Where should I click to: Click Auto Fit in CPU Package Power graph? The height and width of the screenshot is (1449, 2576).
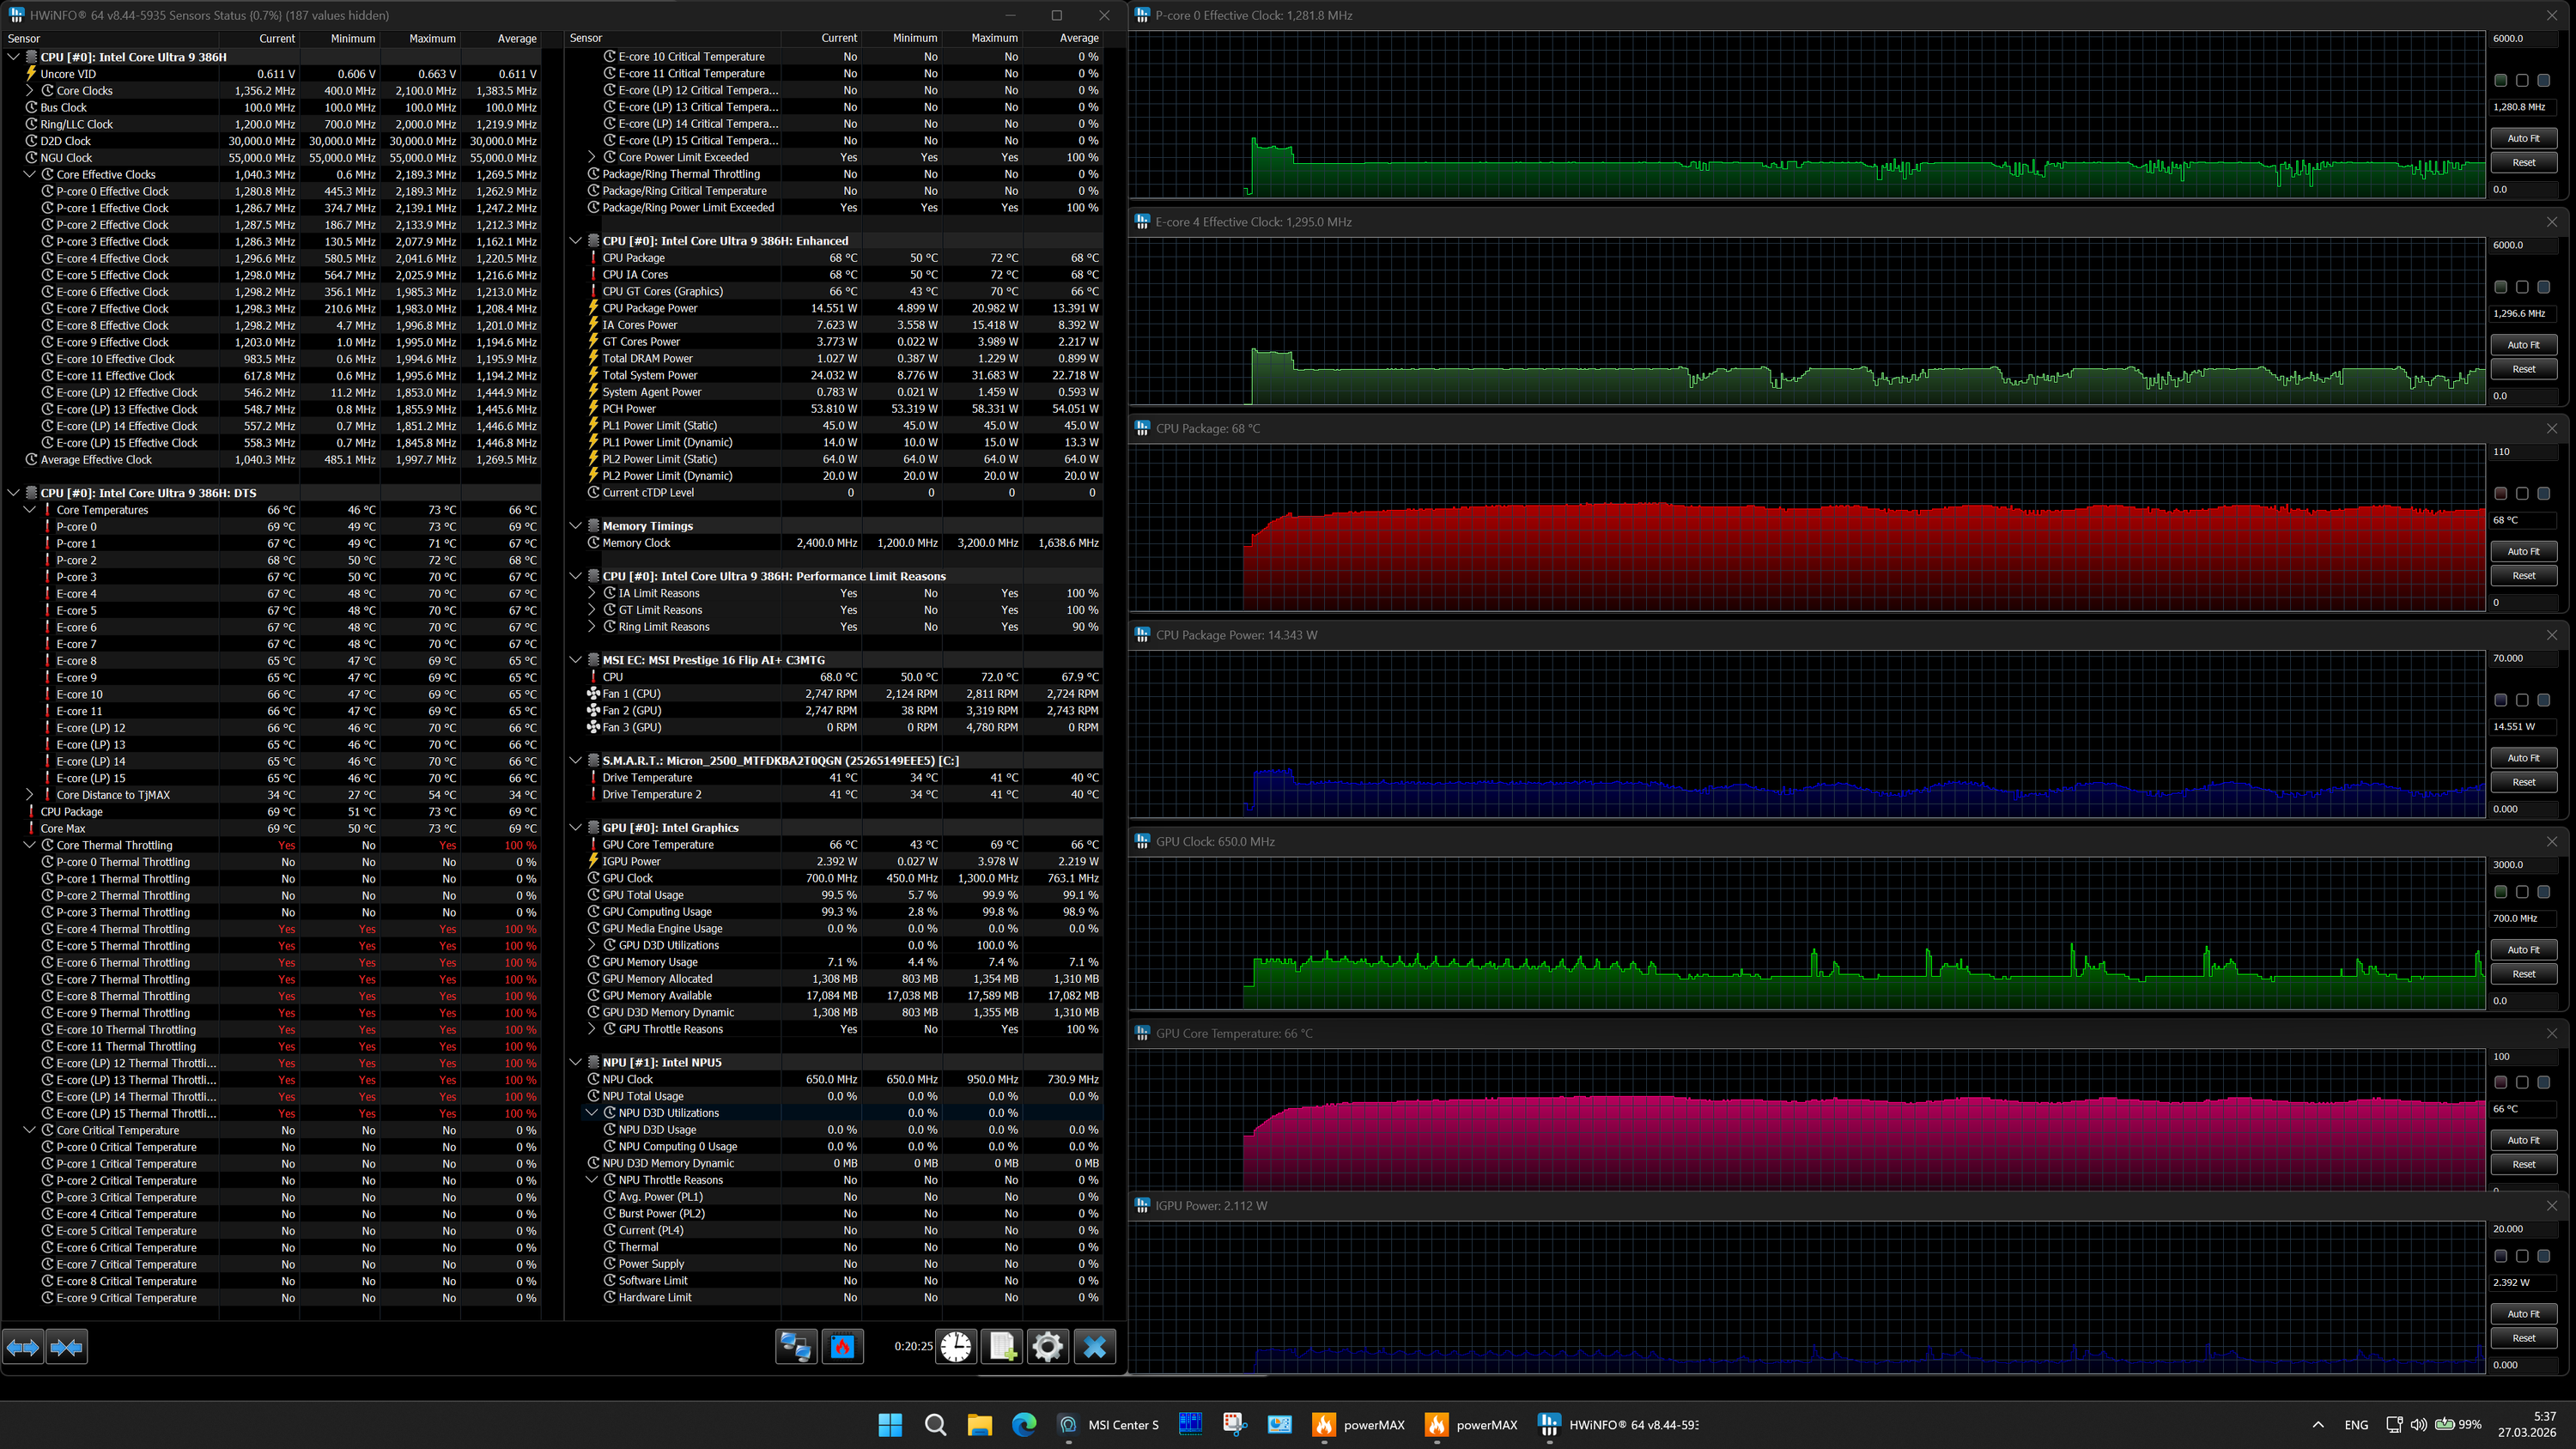pos(2523,758)
